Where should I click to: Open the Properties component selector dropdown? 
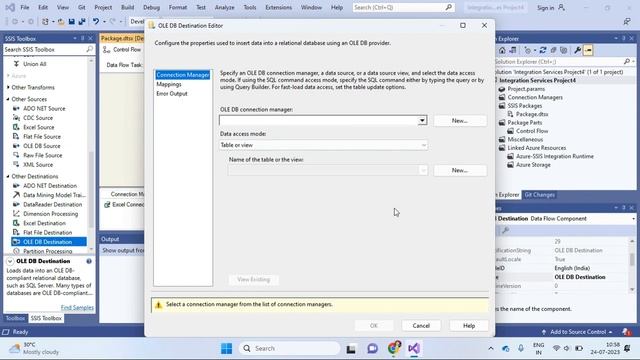(x=633, y=219)
